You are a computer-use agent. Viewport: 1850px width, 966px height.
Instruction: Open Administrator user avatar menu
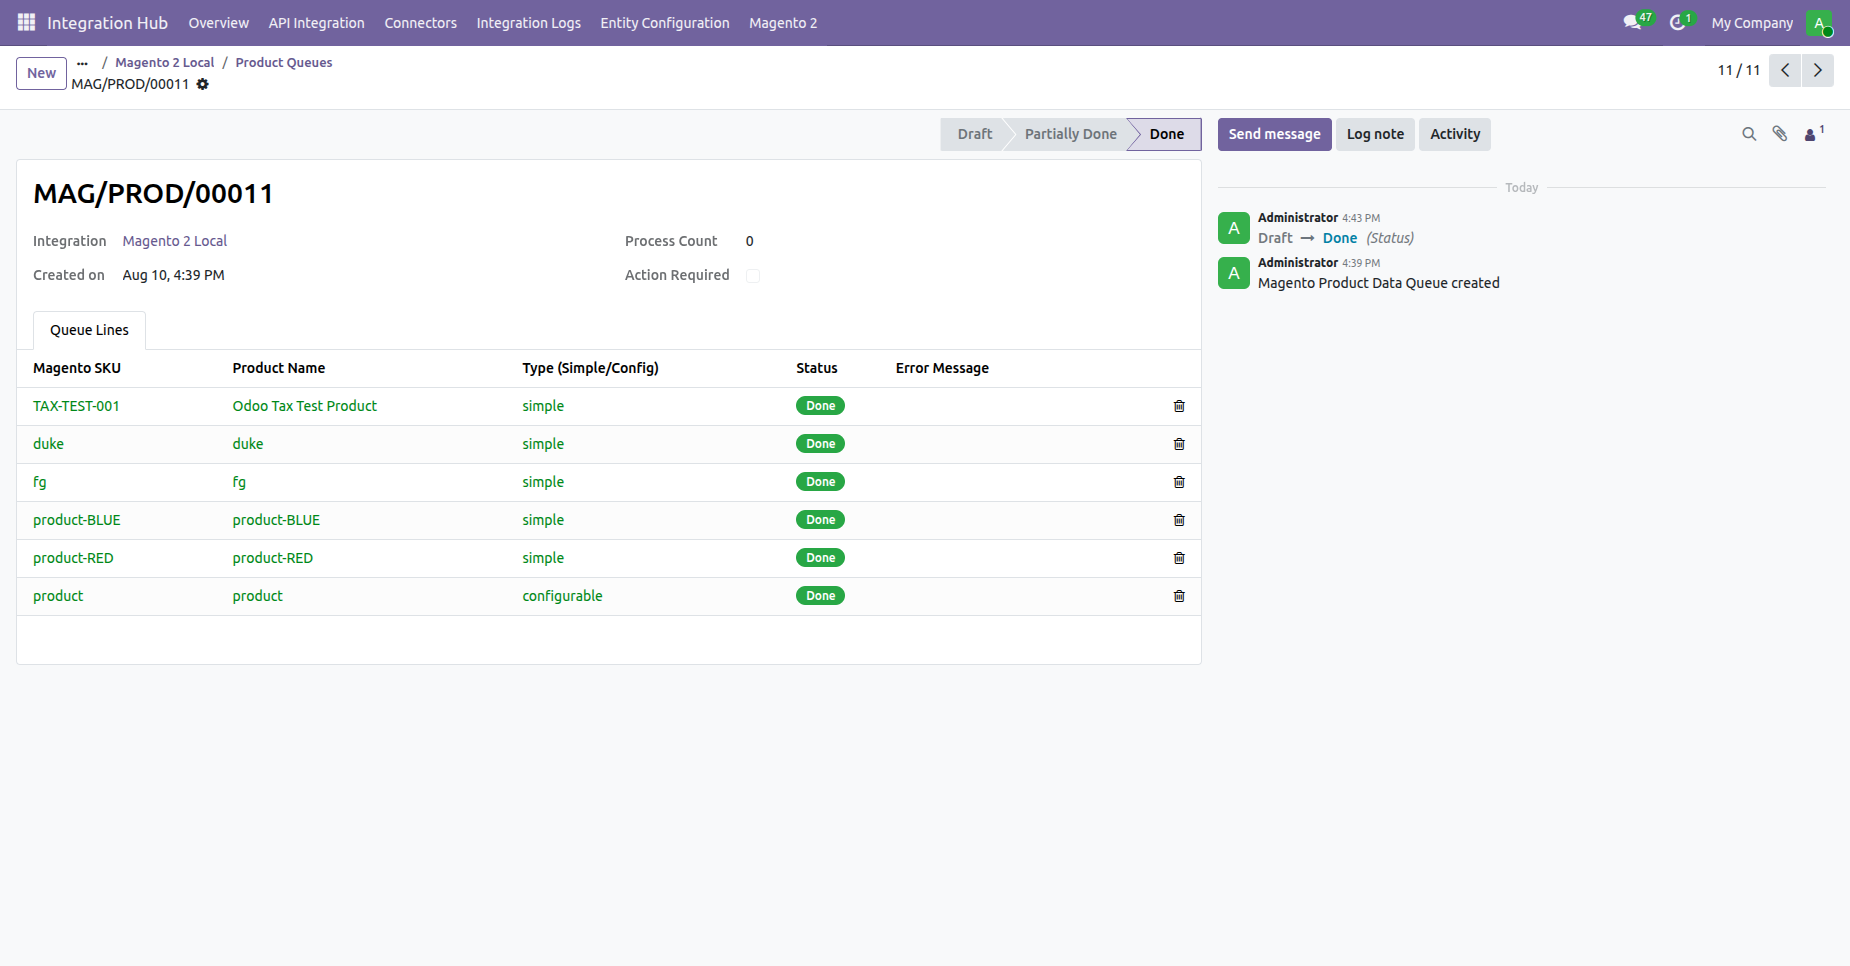pos(1819,23)
